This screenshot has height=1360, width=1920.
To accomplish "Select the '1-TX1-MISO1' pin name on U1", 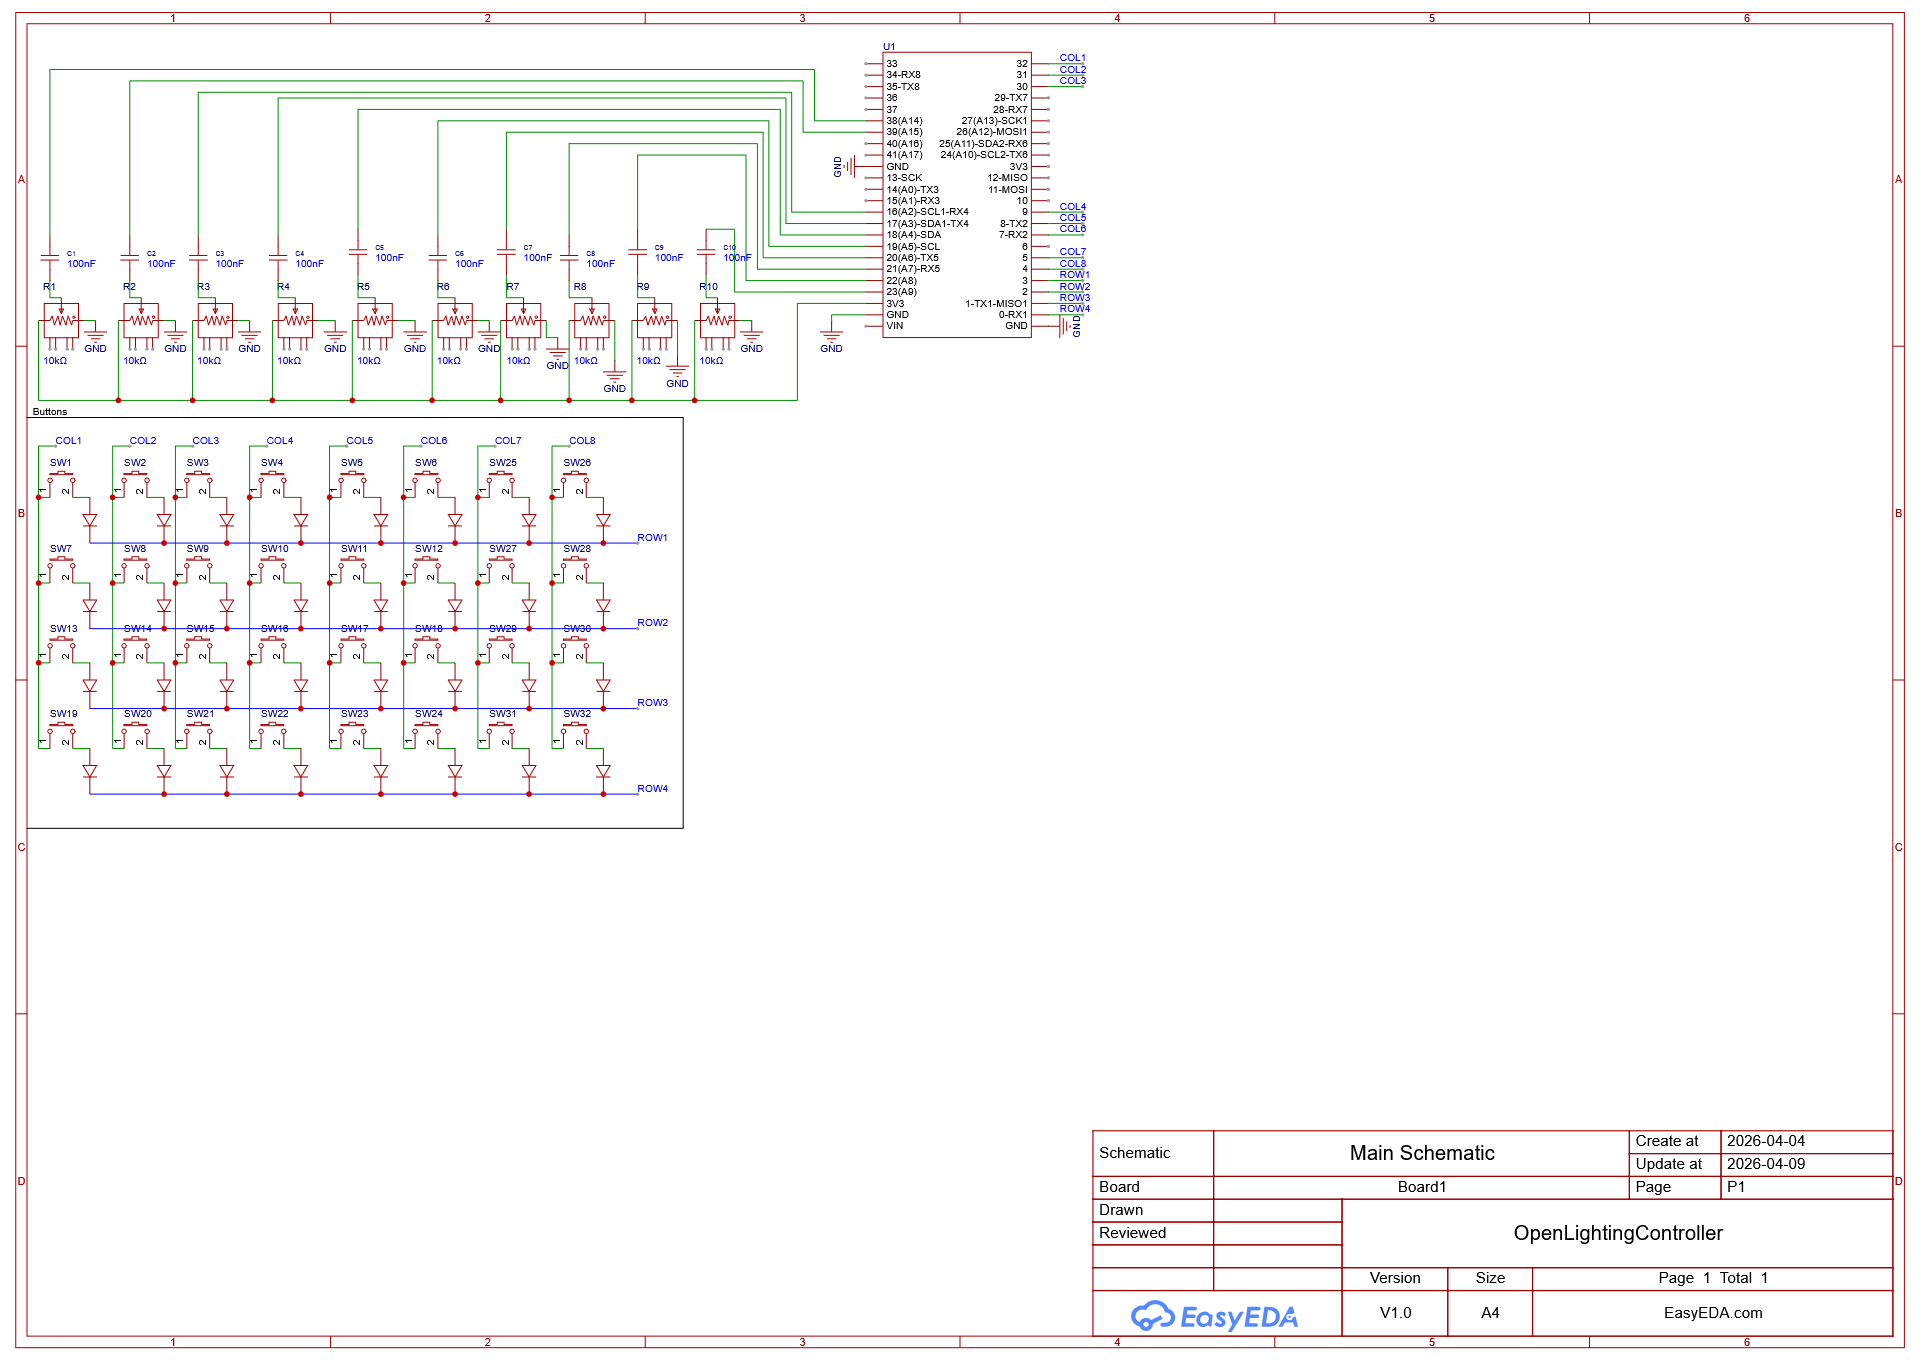I will pos(996,304).
